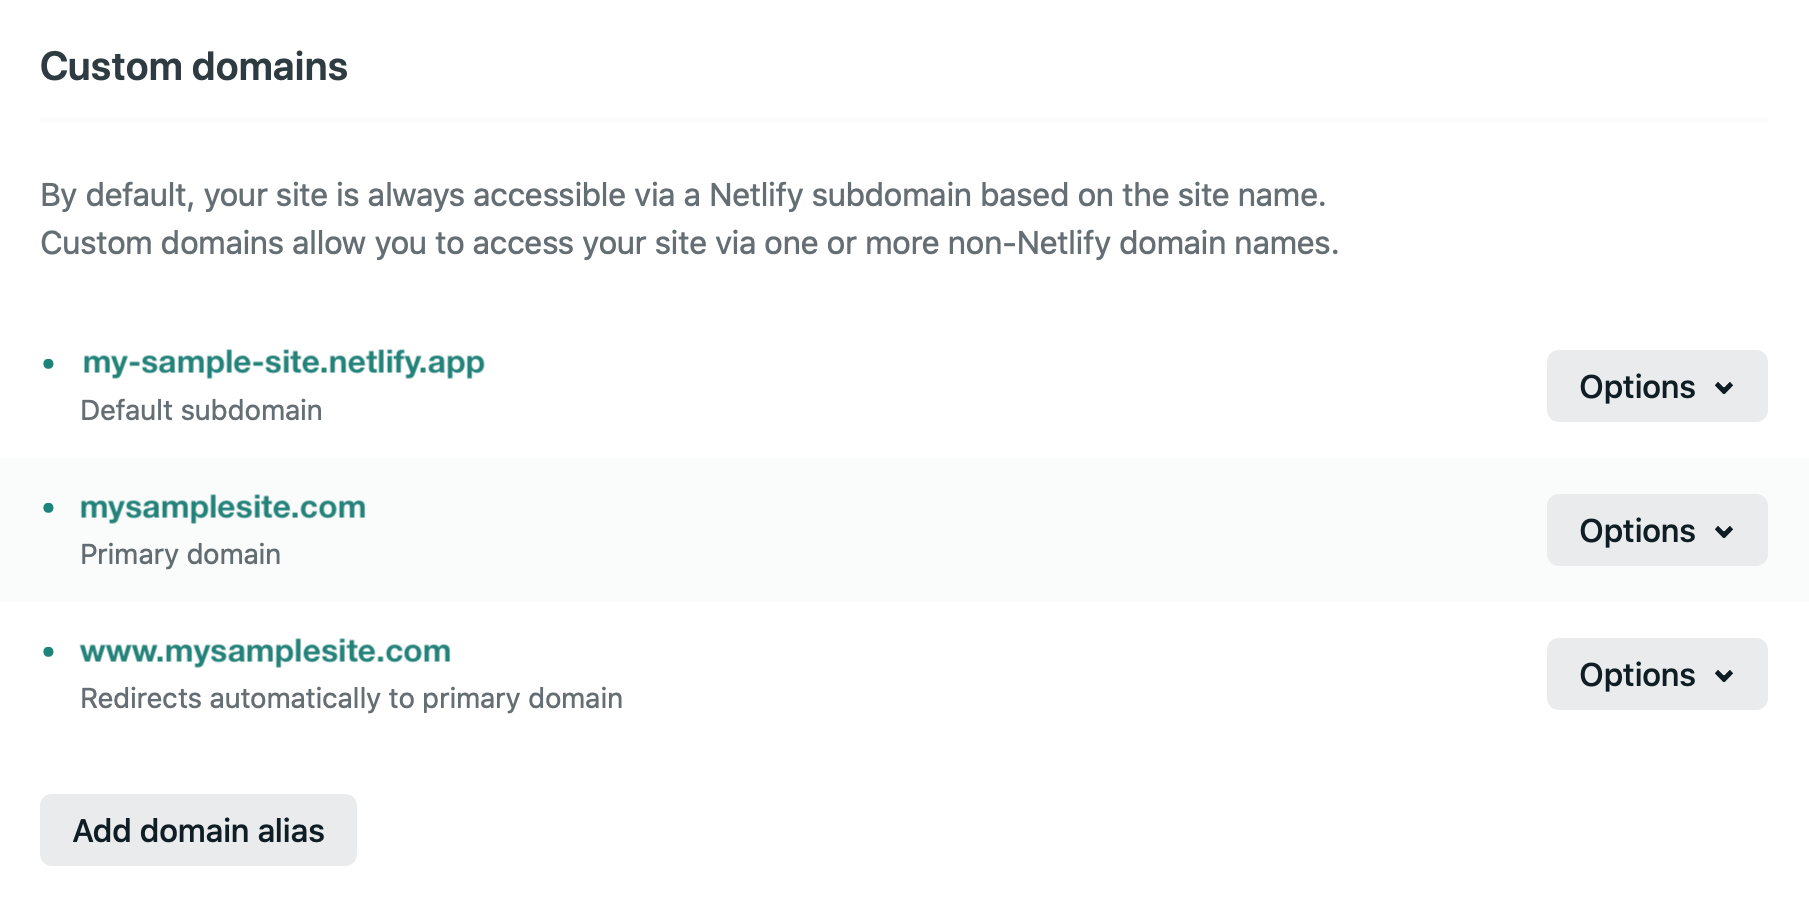This screenshot has height=907, width=1809.
Task: Click description line about Netlify subdomain
Action: coord(683,195)
